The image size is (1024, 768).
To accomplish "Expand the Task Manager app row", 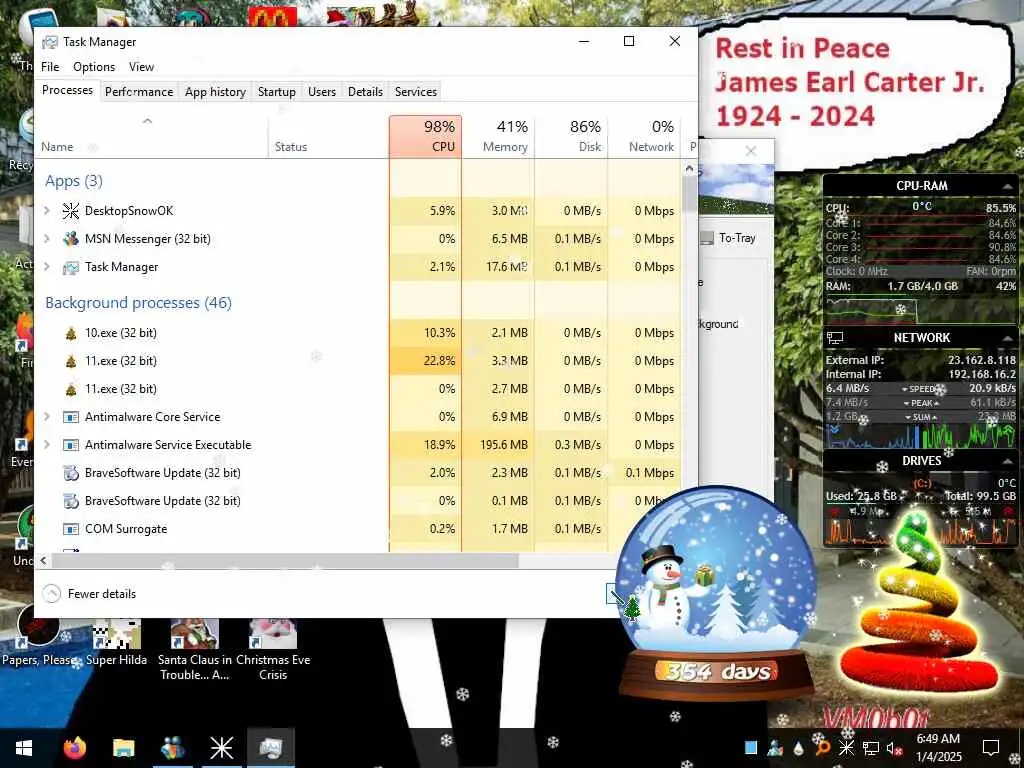I will tap(46, 266).
